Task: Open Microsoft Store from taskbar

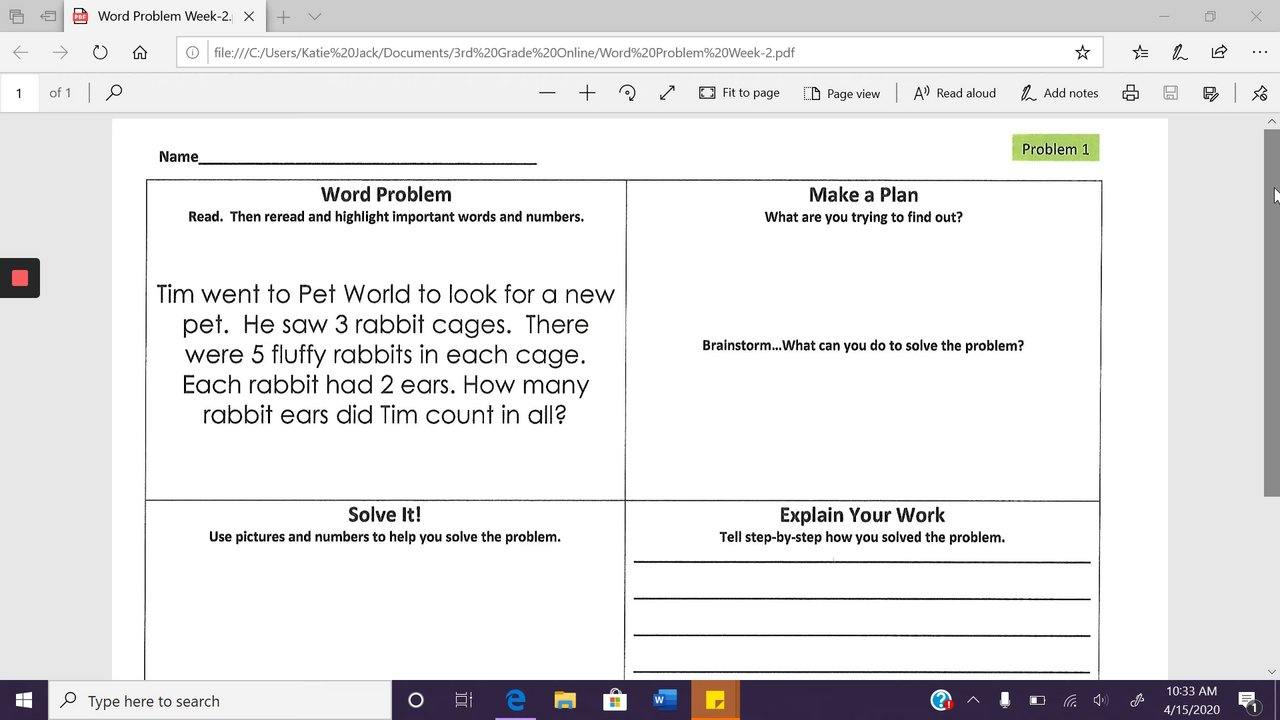Action: 614,700
